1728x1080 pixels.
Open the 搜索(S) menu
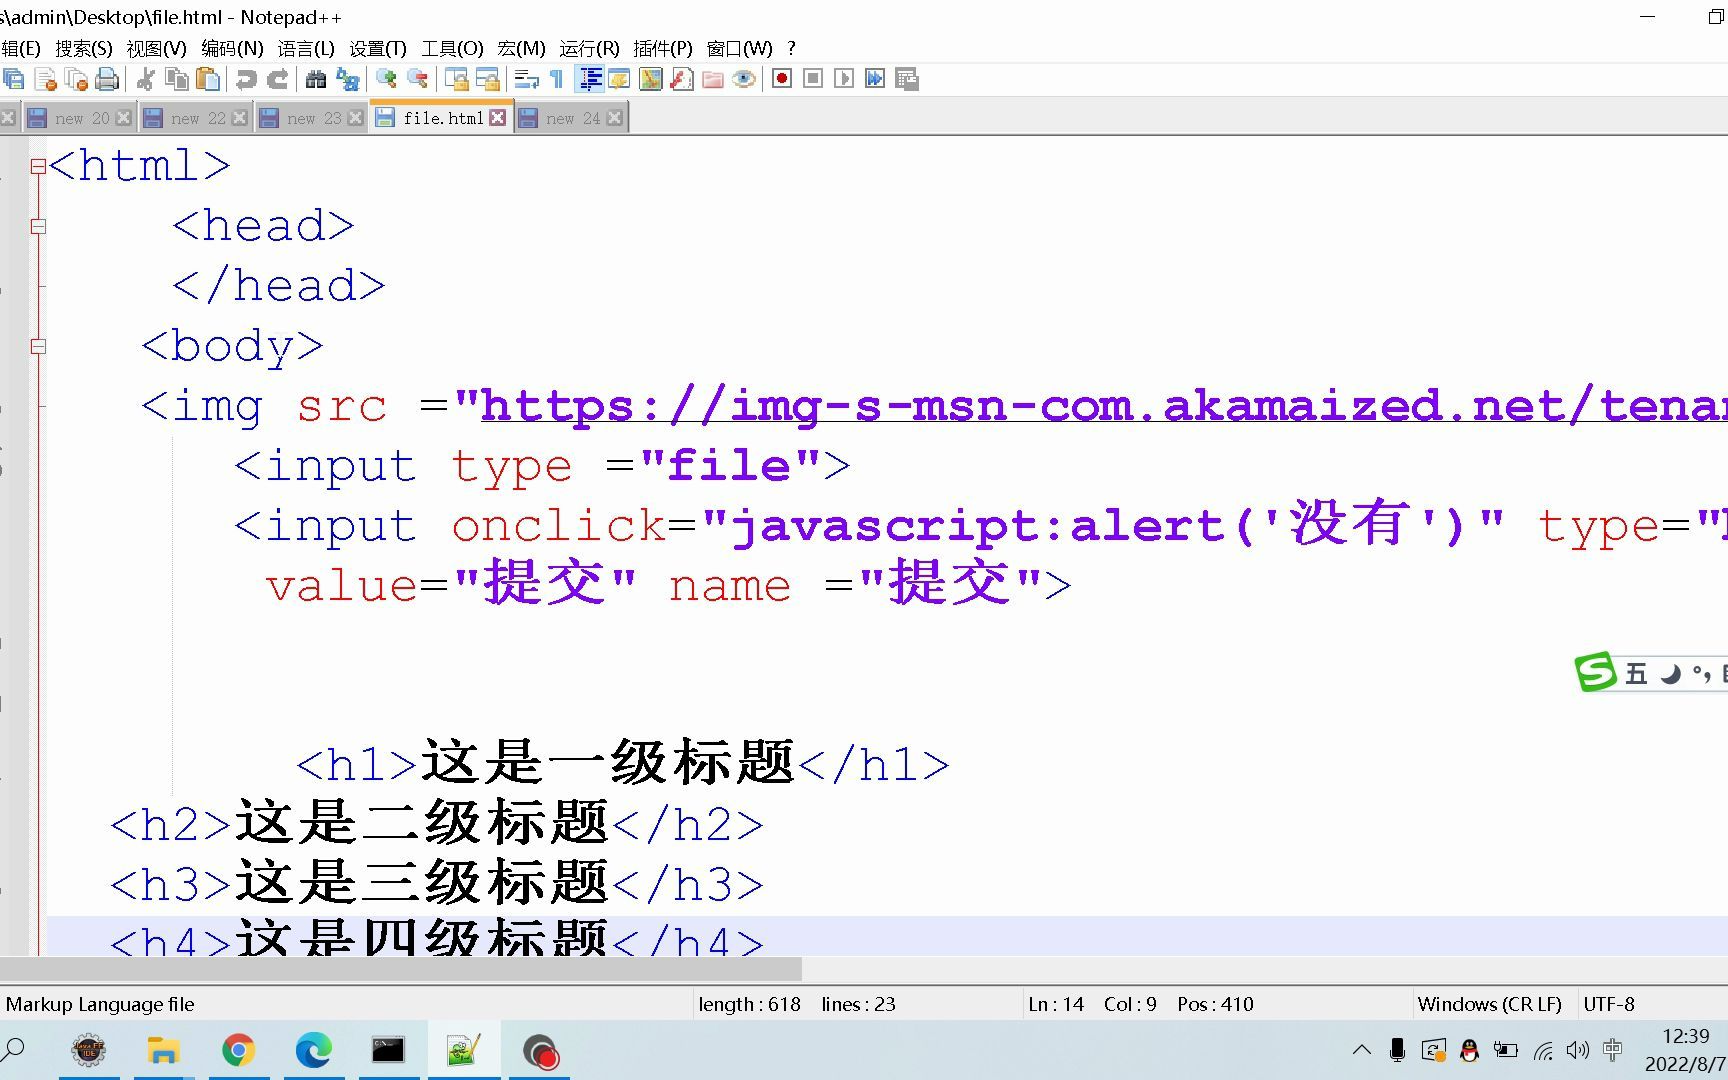click(x=84, y=48)
